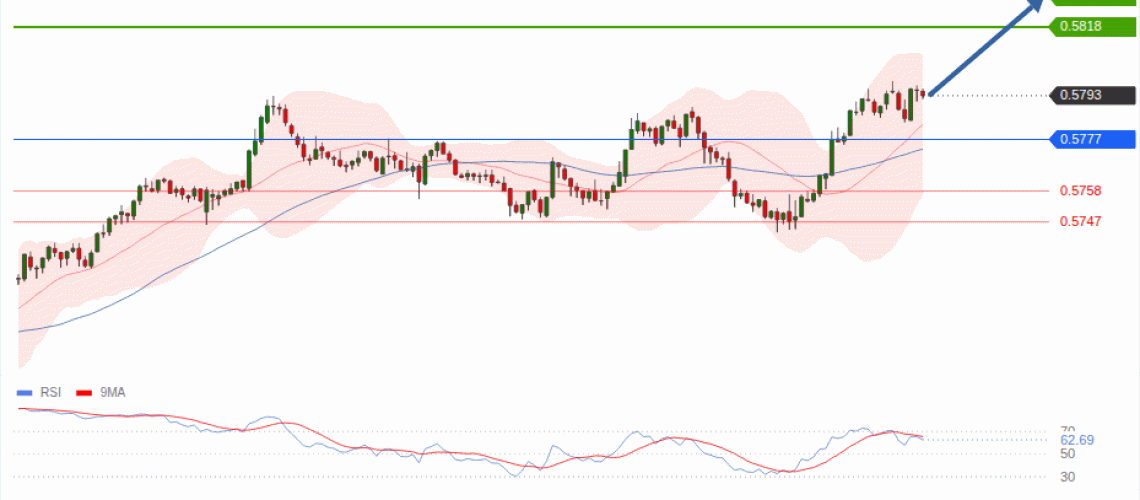Click the 0.5758 red support label
The height and width of the screenshot is (500, 1140).
pos(1080,191)
